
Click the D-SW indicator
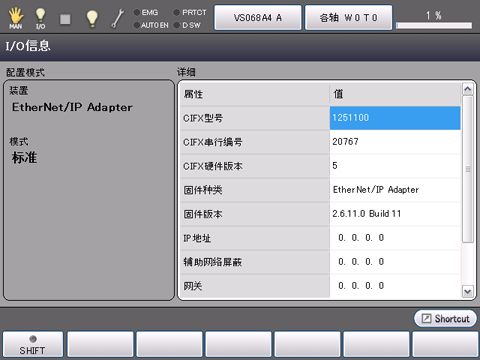point(187,25)
